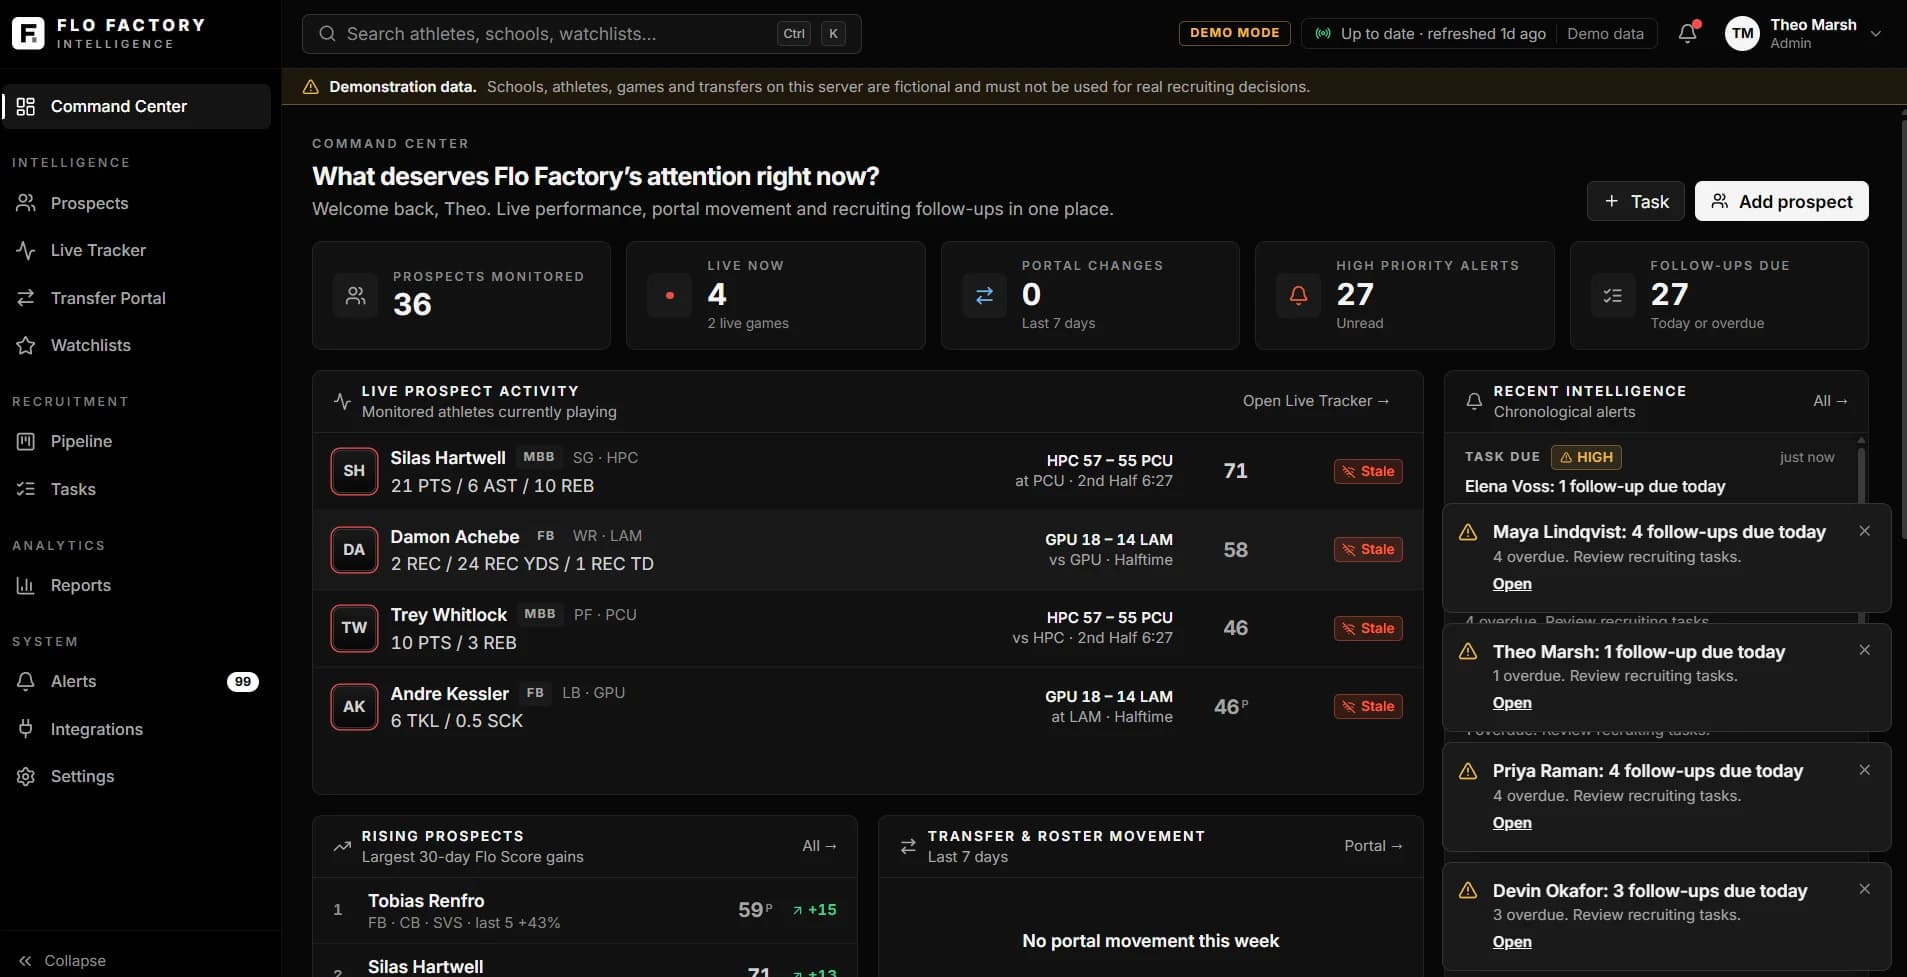Click the Watchlists star icon
Image resolution: width=1907 pixels, height=977 pixels.
[x=26, y=345]
